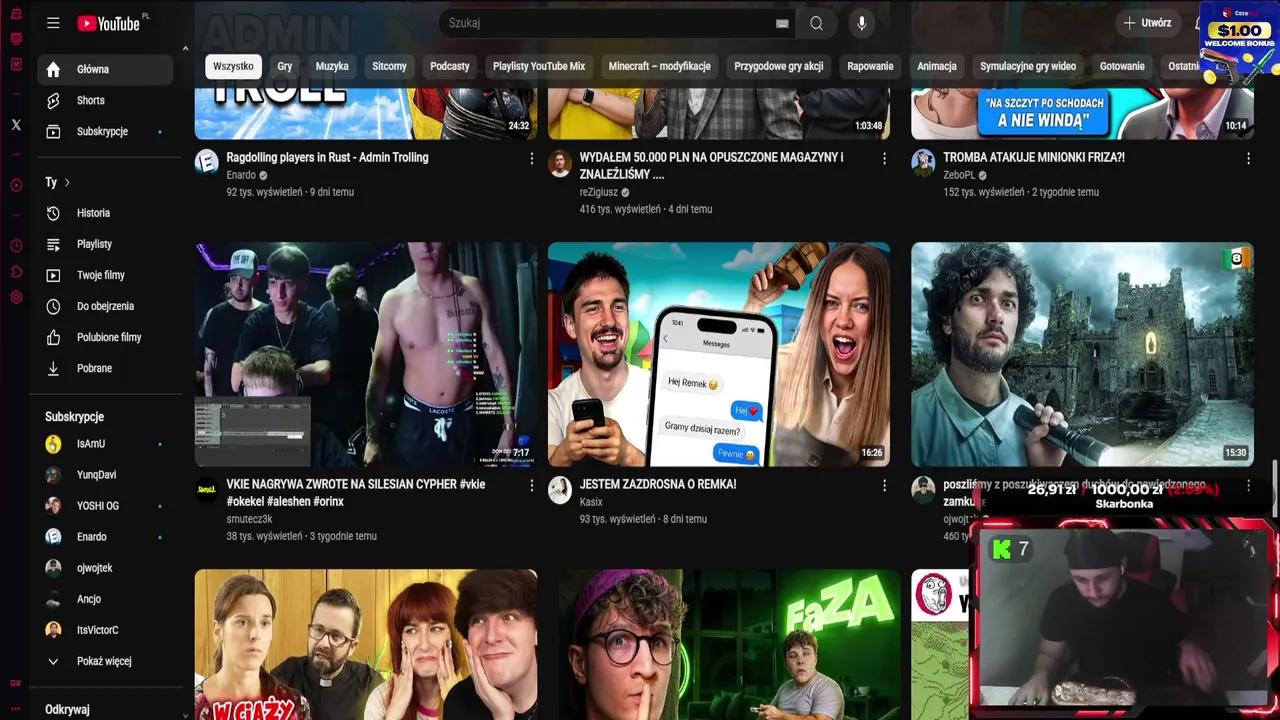The image size is (1280, 720).
Task: Open options for Ragdolling players in Rust video
Action: pos(531,158)
